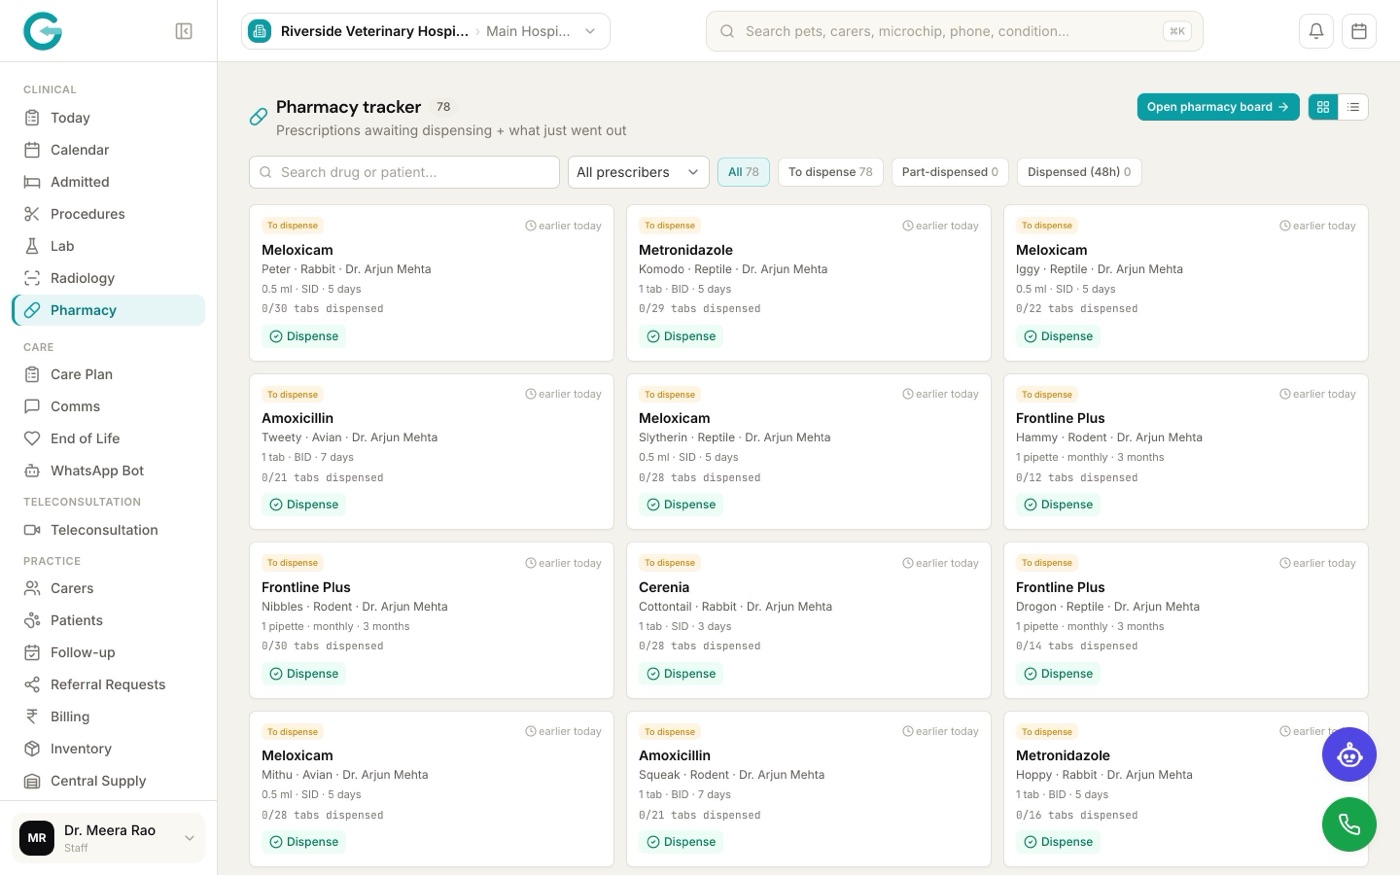This screenshot has height=875, width=1400.
Task: Open the floating assistant bot button
Action: (x=1349, y=755)
